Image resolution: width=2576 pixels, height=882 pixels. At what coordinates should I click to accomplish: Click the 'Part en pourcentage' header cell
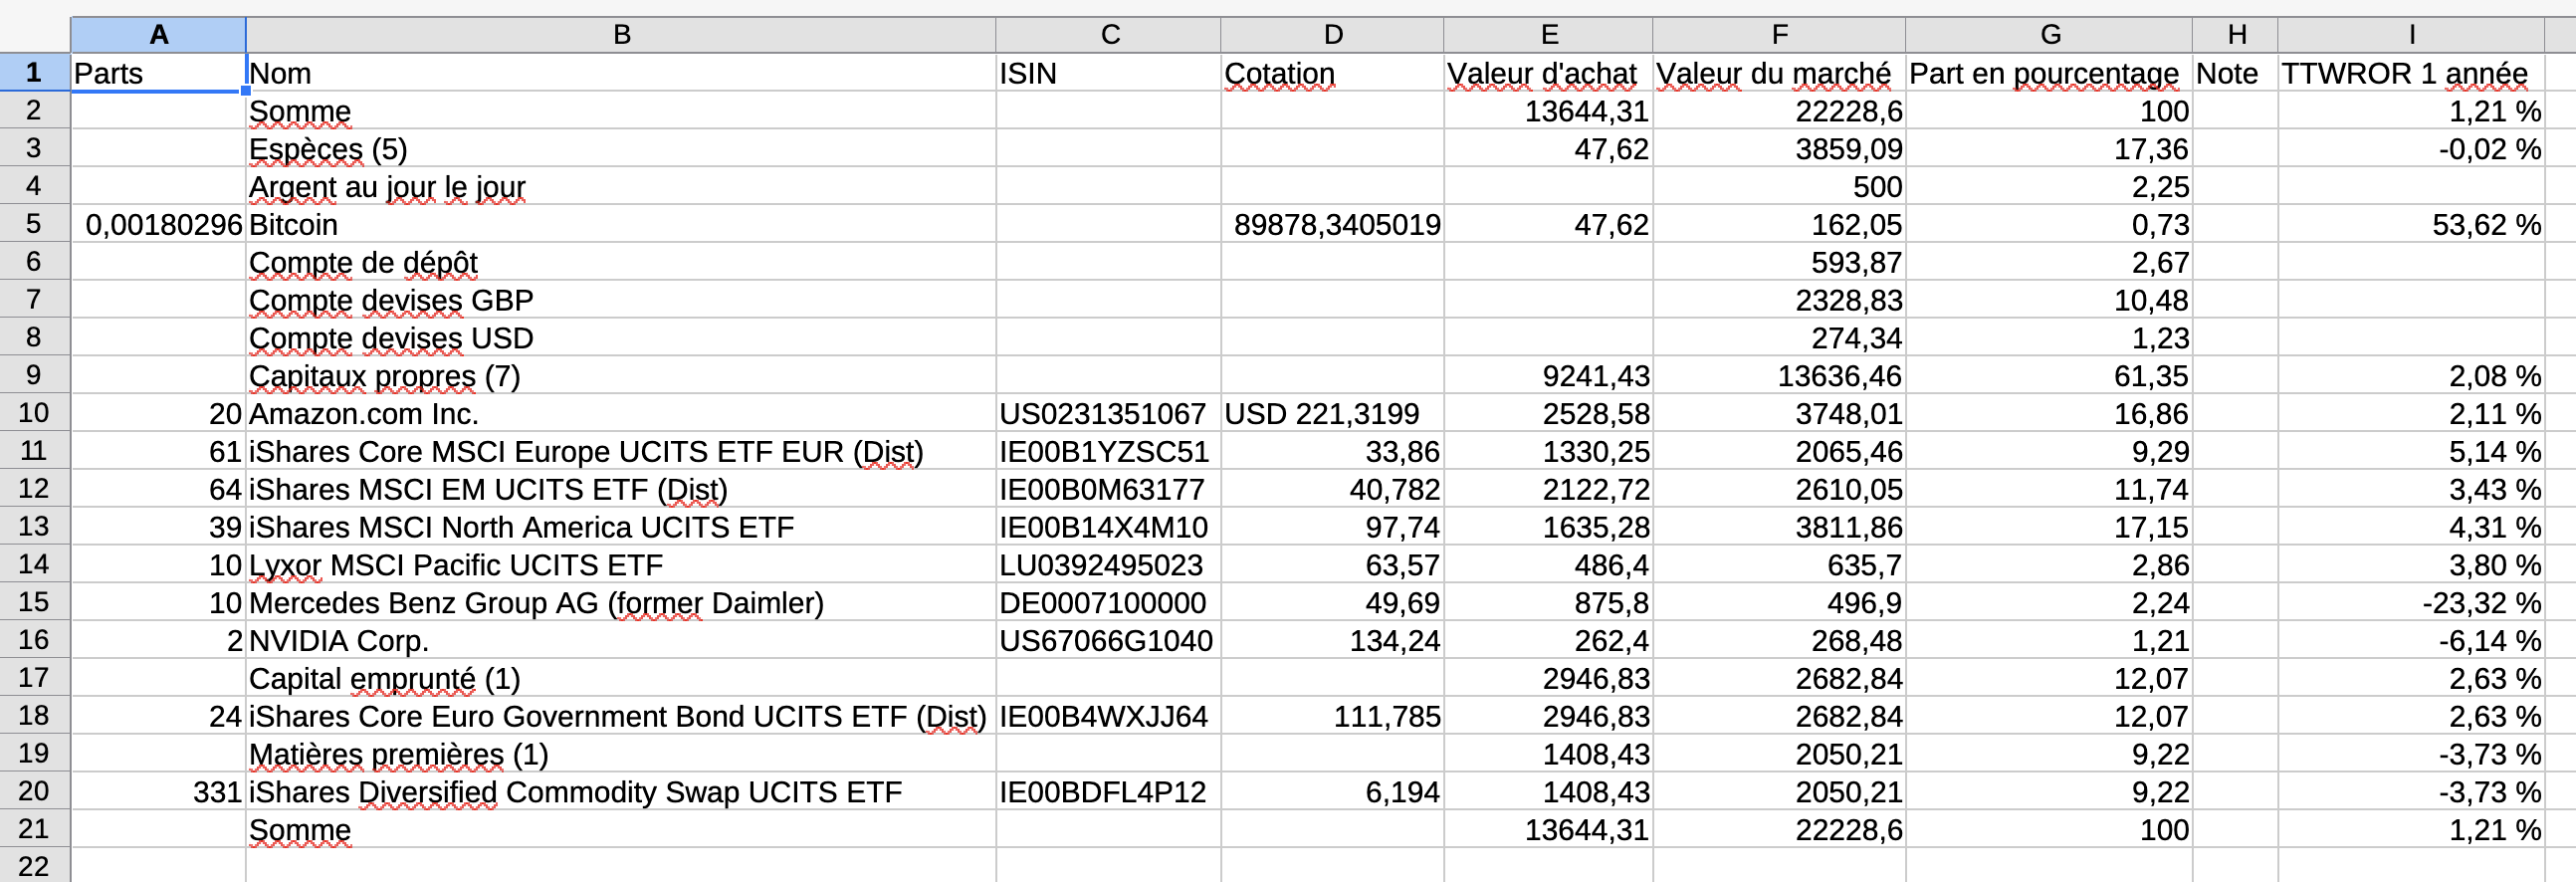2050,73
